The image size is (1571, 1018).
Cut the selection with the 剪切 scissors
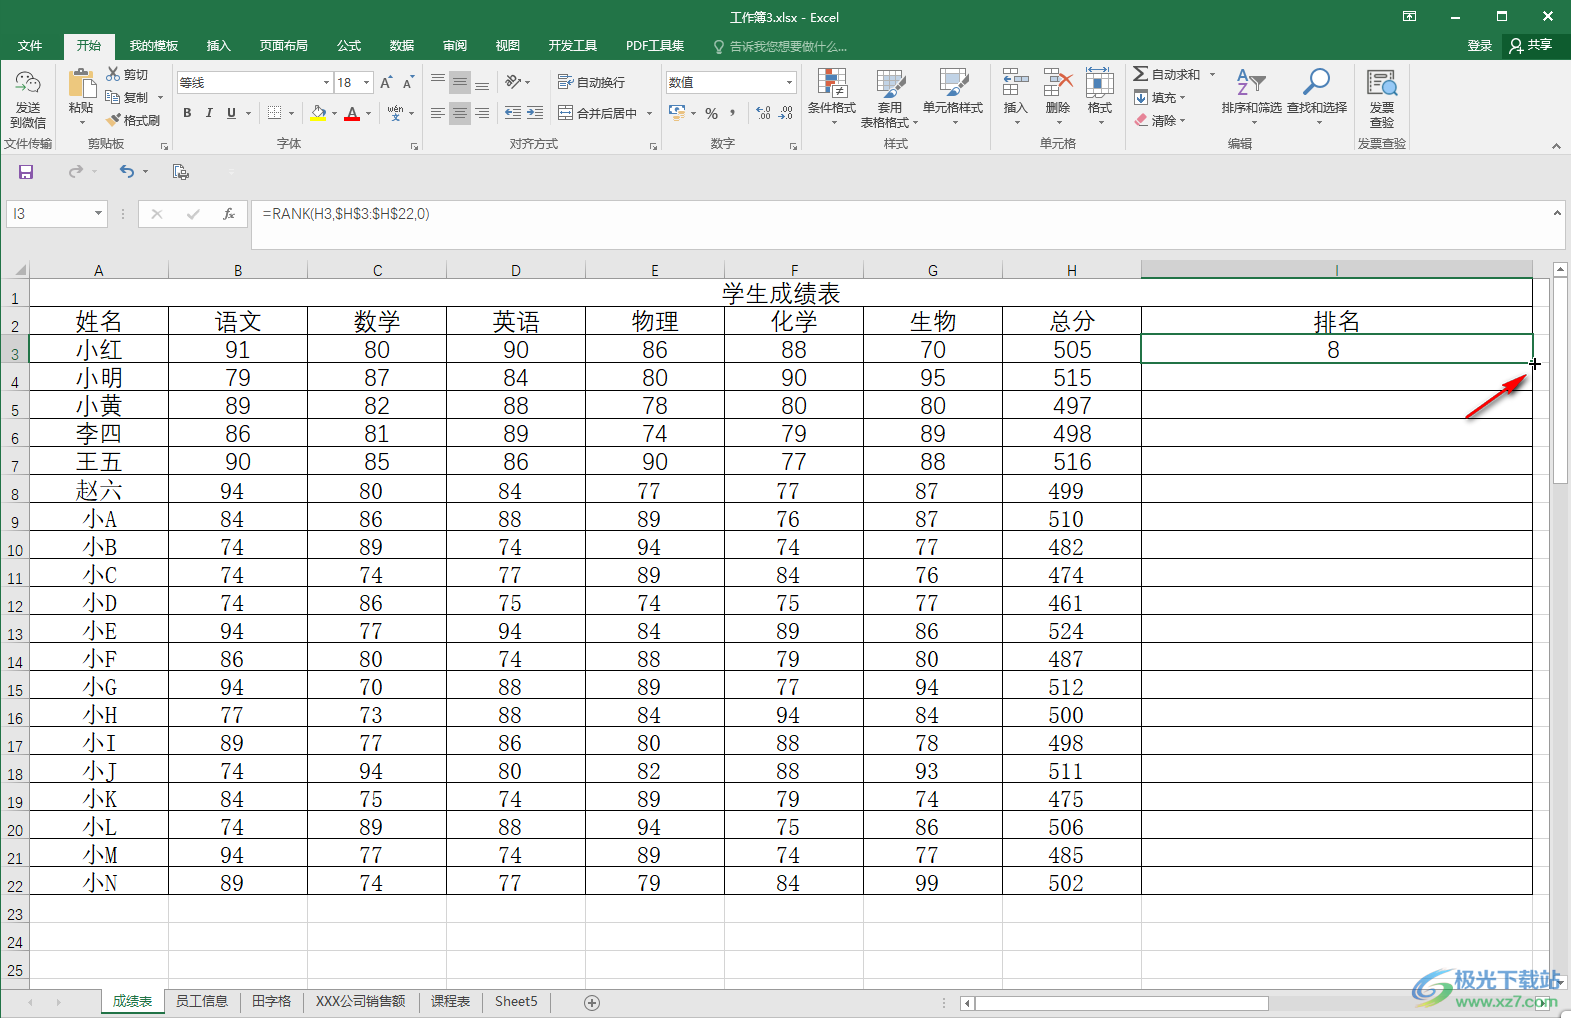(x=127, y=75)
